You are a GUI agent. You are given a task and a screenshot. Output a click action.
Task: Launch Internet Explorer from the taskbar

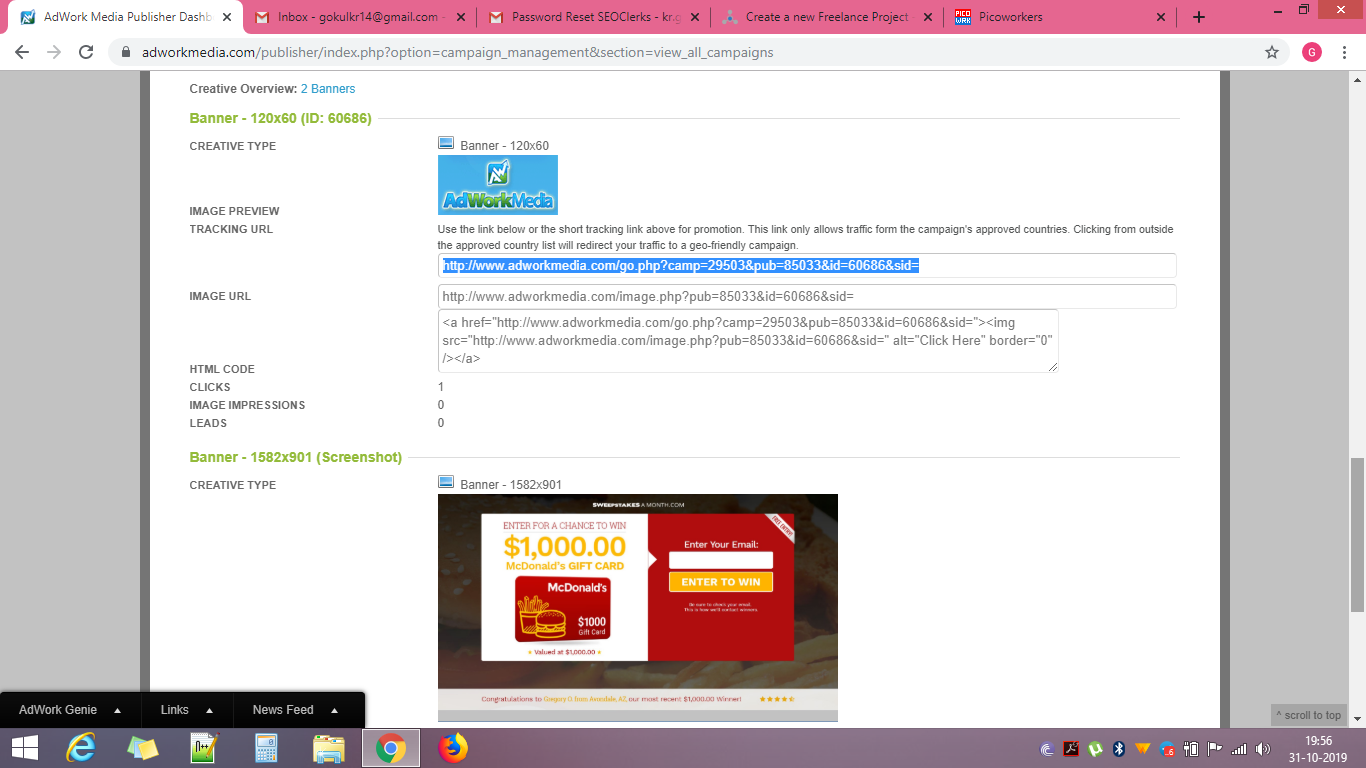80,748
